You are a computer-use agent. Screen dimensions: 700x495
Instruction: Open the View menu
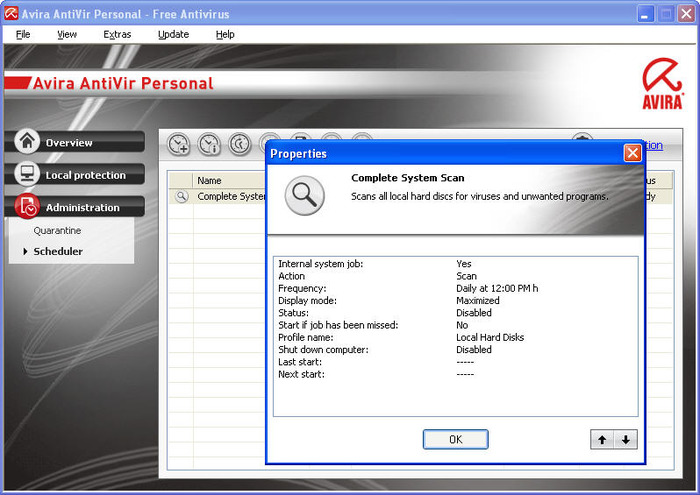tap(67, 34)
